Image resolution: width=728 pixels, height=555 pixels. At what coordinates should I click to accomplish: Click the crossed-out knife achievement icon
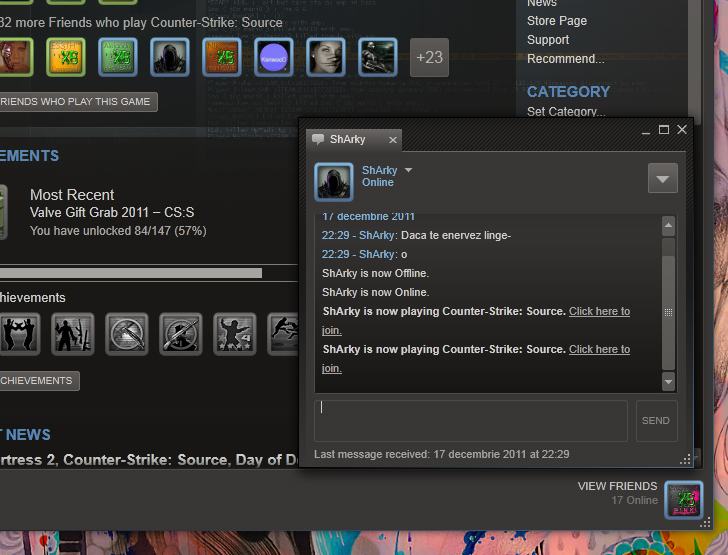pos(127,334)
